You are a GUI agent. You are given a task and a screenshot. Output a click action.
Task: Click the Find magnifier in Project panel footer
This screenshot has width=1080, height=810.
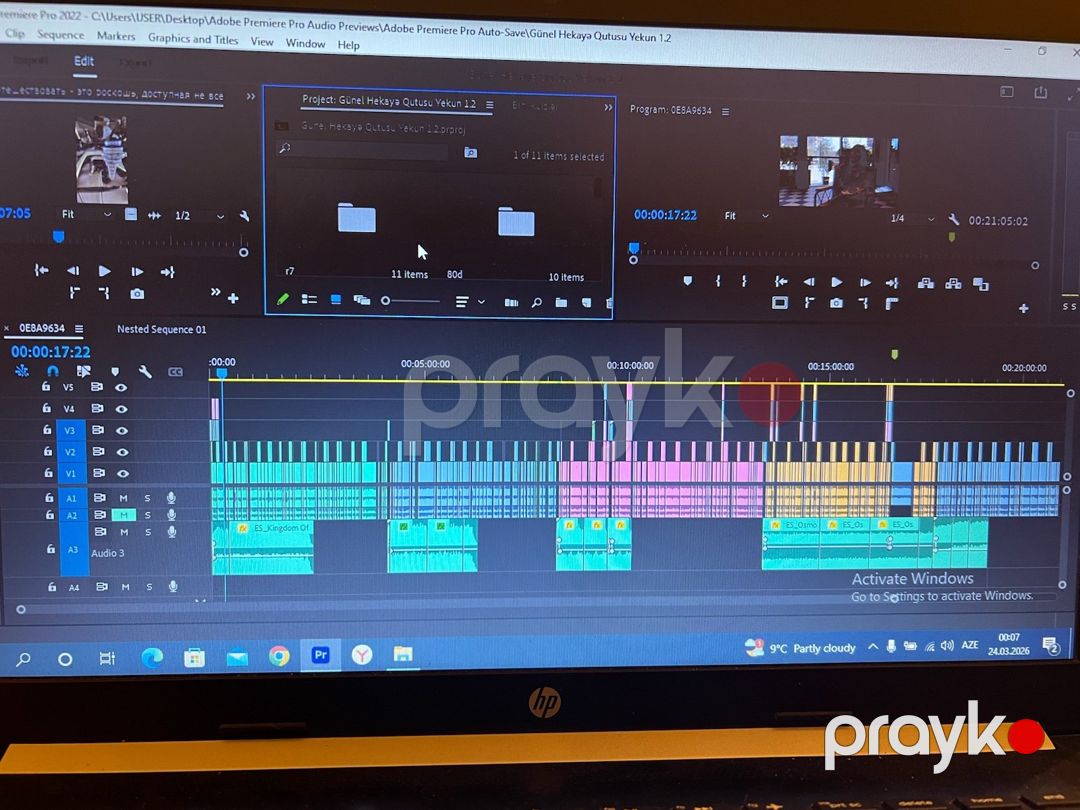tap(537, 302)
